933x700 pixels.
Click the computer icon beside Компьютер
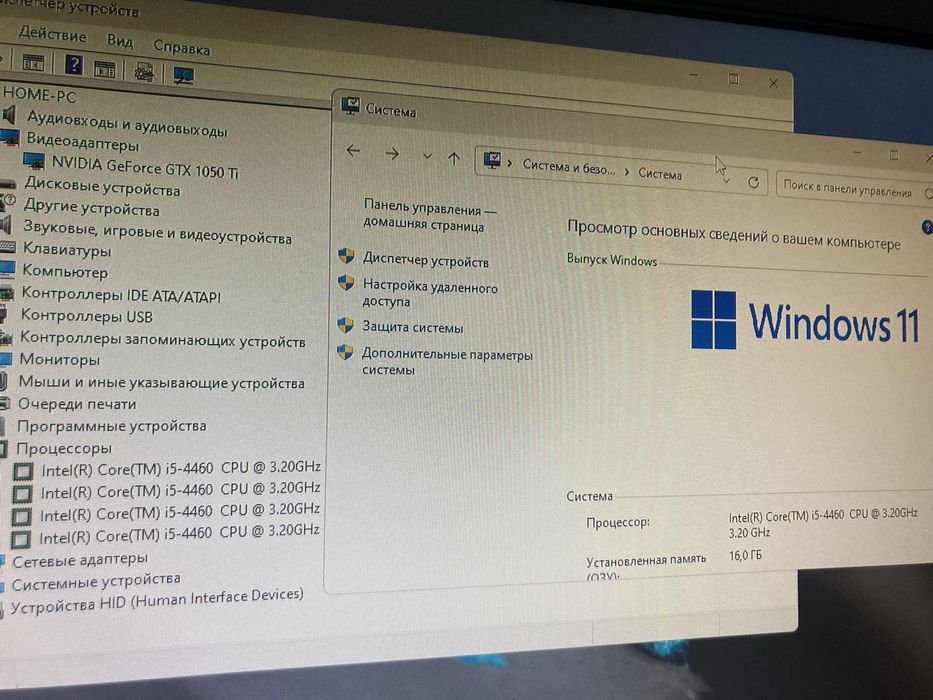click(x=7, y=268)
